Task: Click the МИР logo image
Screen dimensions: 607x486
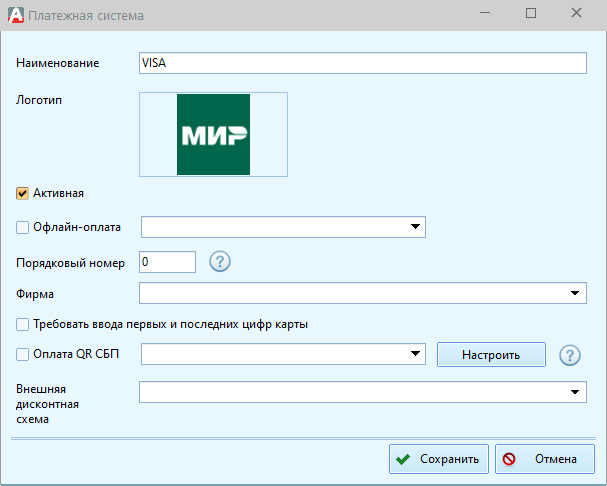Action: [x=213, y=134]
